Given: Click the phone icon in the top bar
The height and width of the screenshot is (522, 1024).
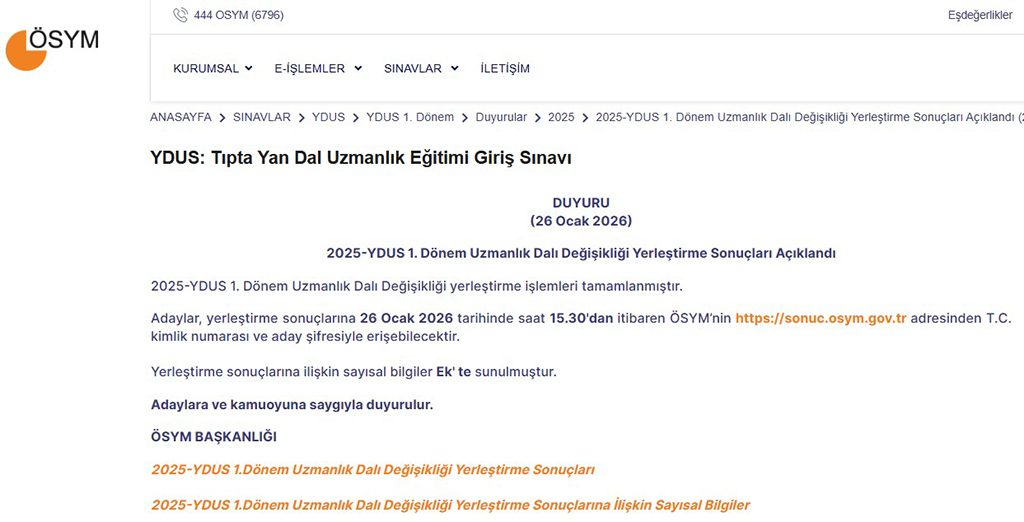Looking at the screenshot, I should click(180, 15).
